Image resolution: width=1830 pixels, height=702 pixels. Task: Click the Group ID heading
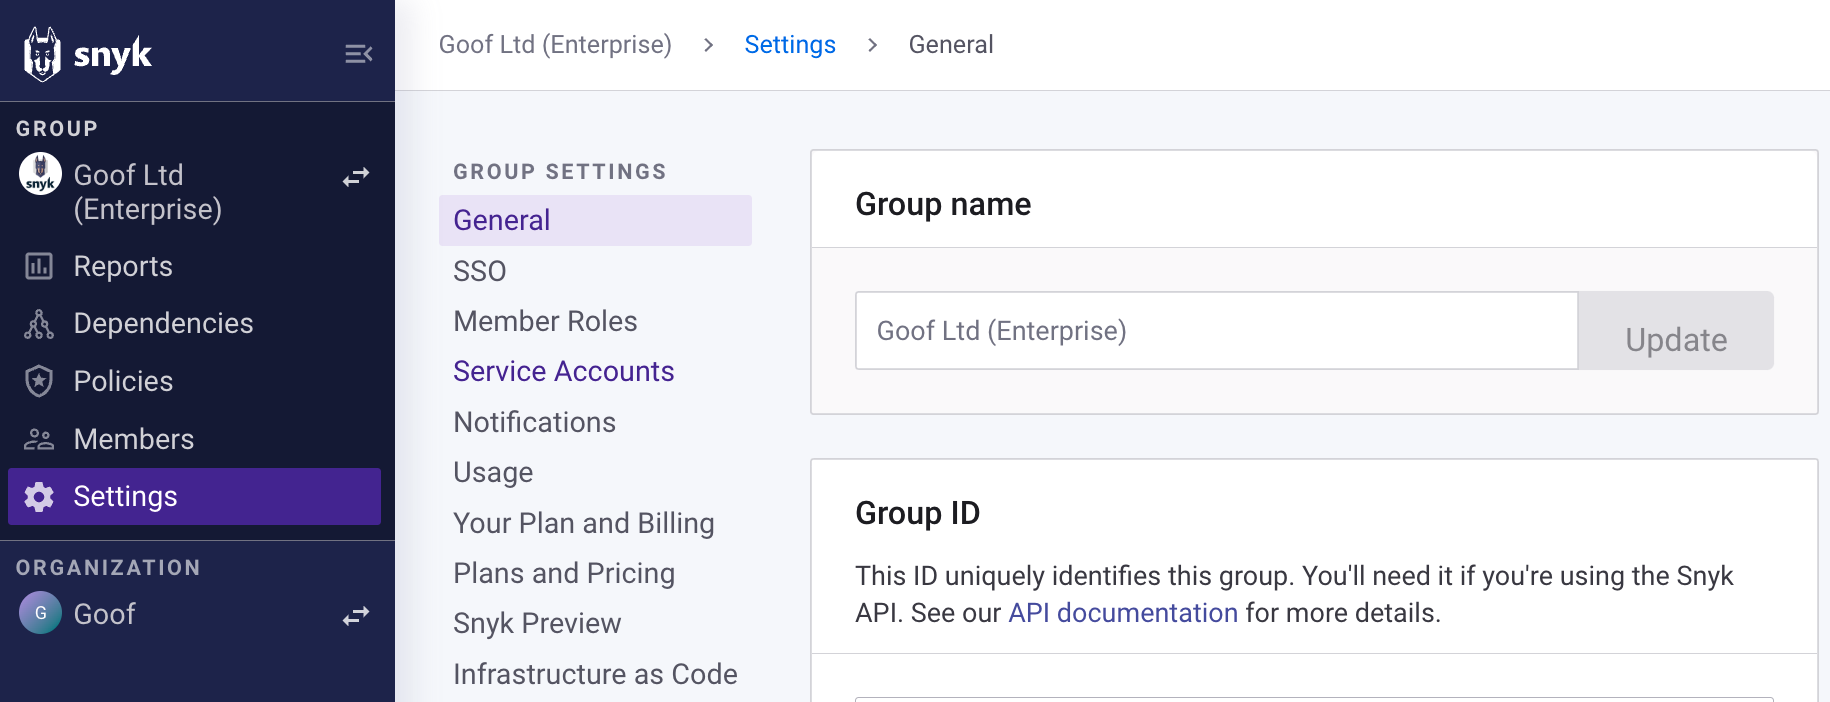(x=917, y=513)
